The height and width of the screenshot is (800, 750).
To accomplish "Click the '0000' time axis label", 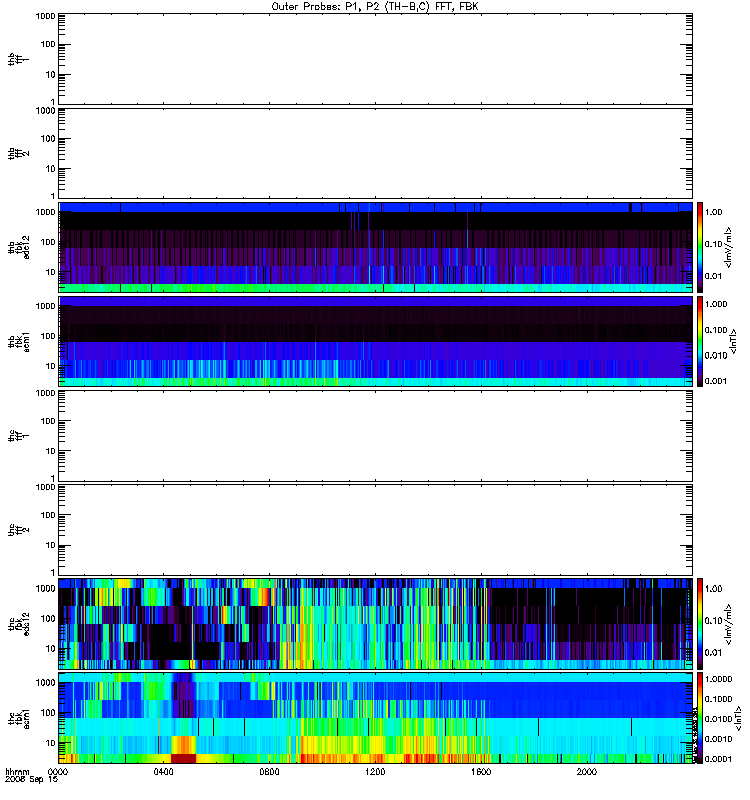I will (58, 772).
